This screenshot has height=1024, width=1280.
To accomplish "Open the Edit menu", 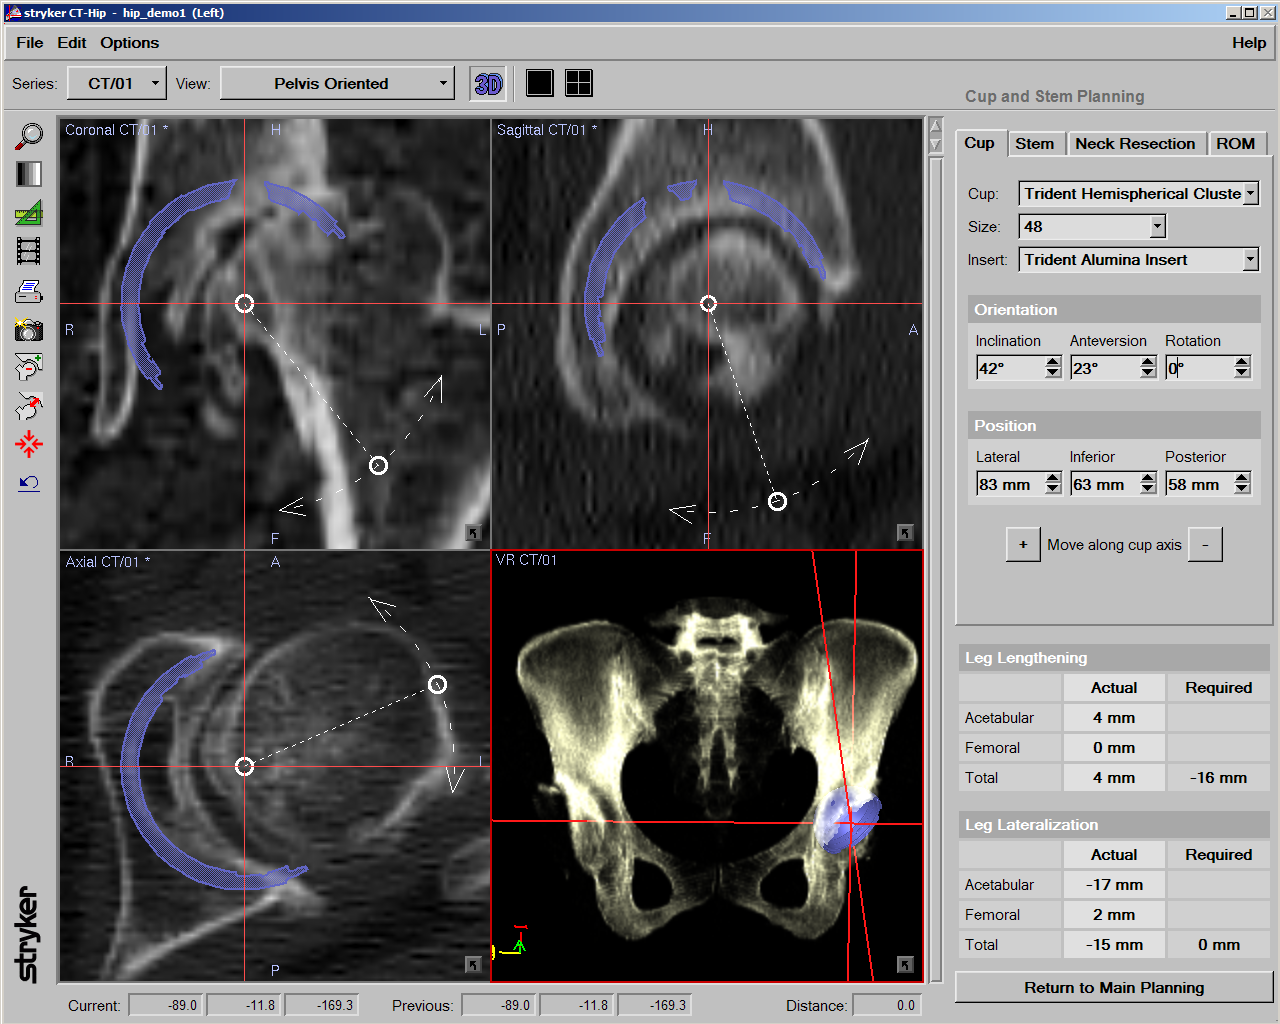I will pyautogui.click(x=72, y=43).
